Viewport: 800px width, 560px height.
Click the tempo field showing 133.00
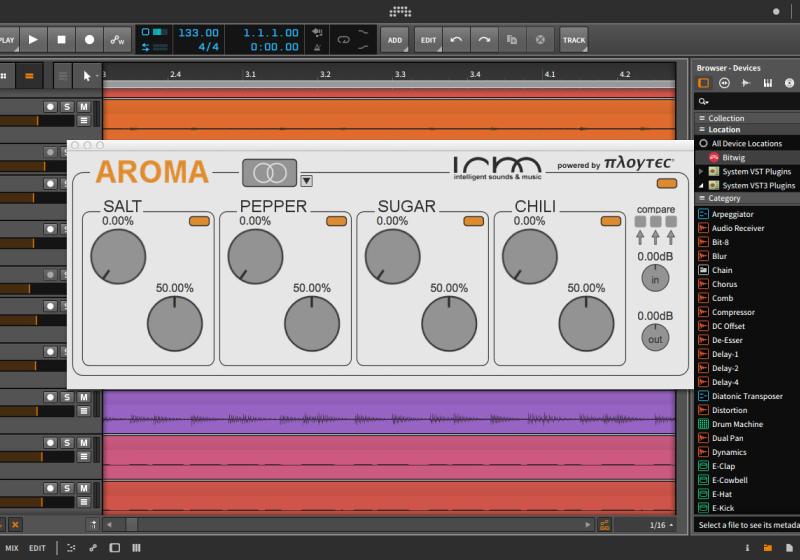click(x=198, y=33)
